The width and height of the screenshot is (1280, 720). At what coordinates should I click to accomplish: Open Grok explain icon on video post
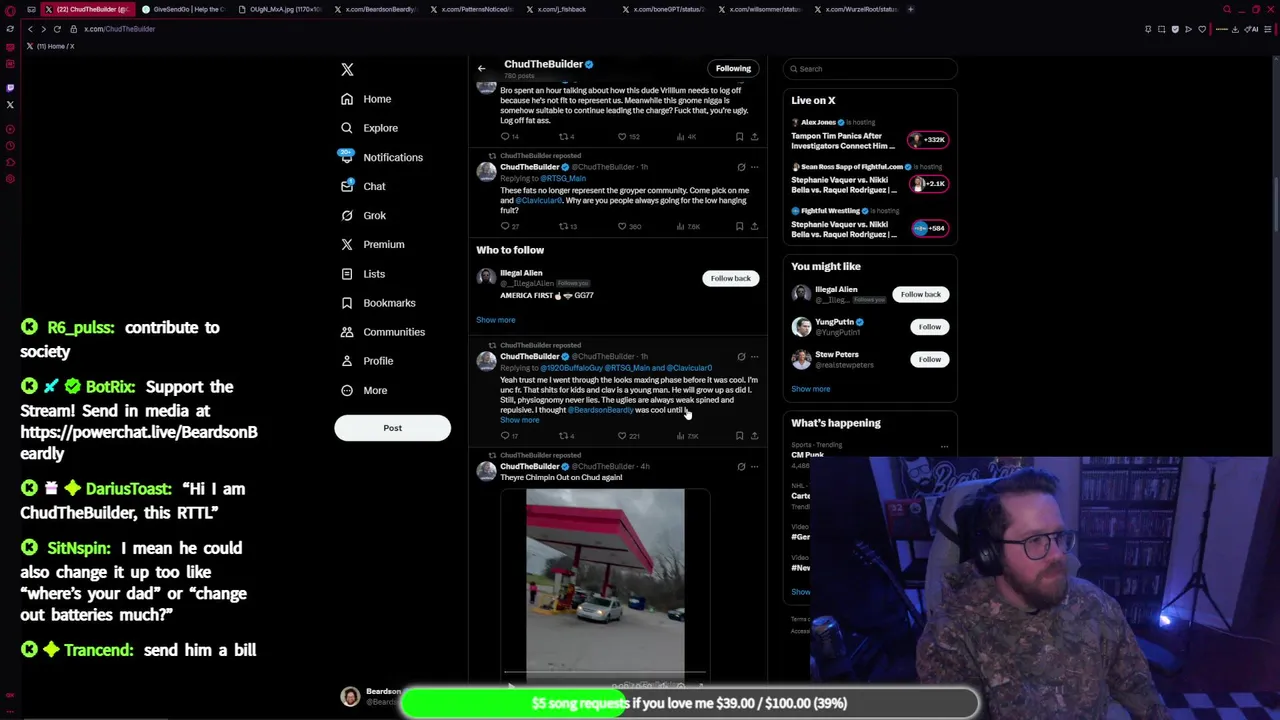pos(741,466)
